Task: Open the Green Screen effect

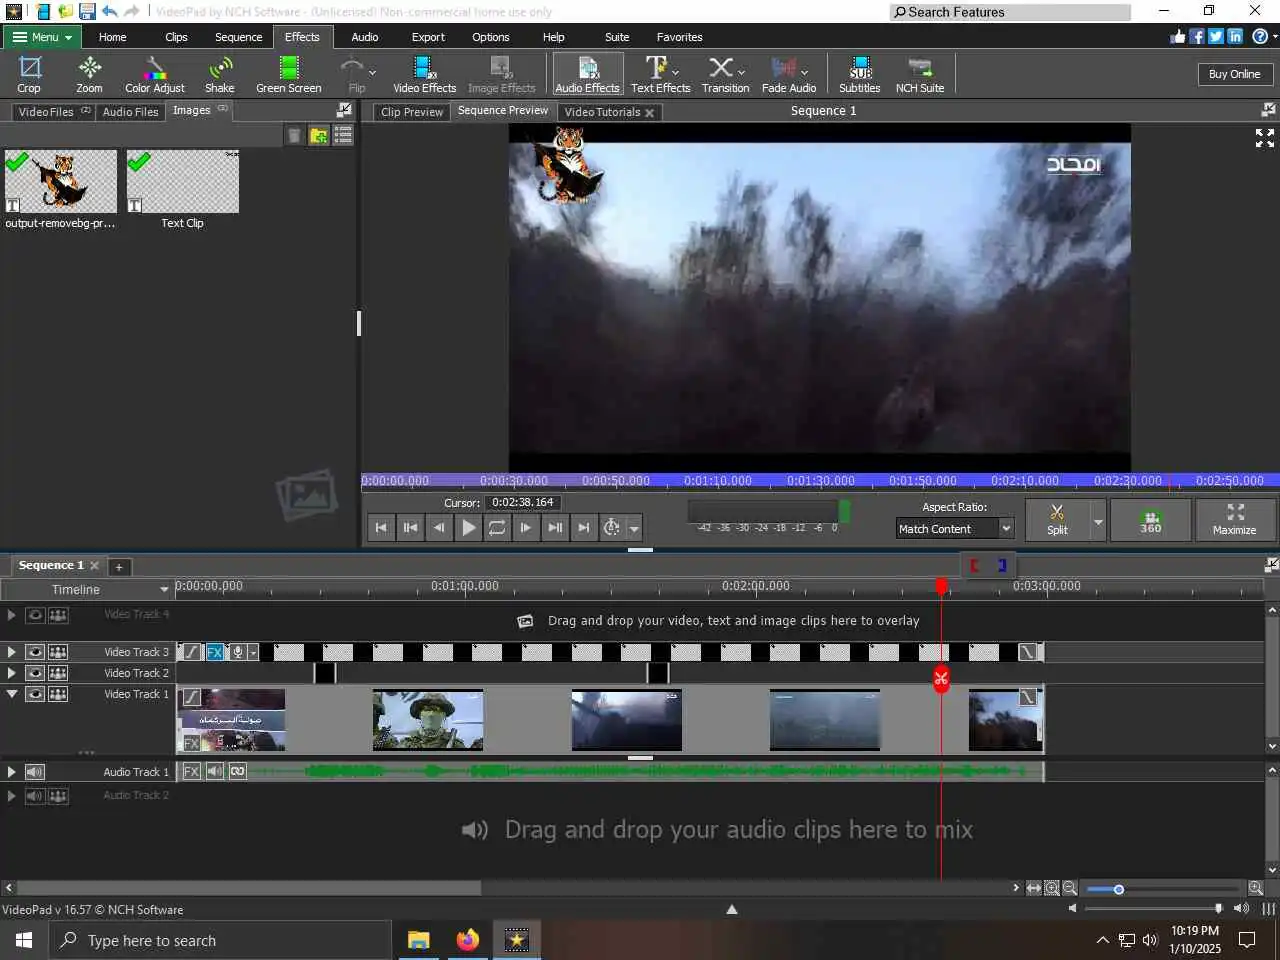Action: point(289,75)
